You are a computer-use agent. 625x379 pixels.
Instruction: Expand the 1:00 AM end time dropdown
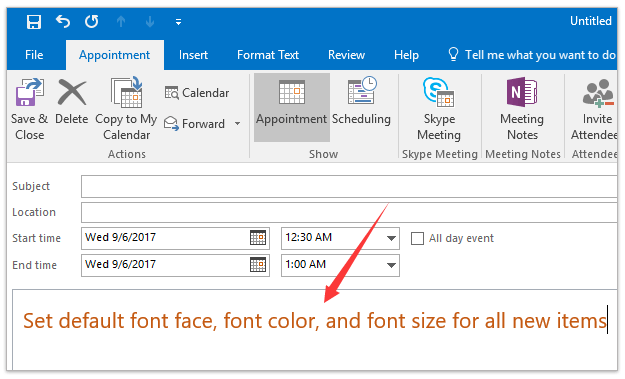pos(391,265)
